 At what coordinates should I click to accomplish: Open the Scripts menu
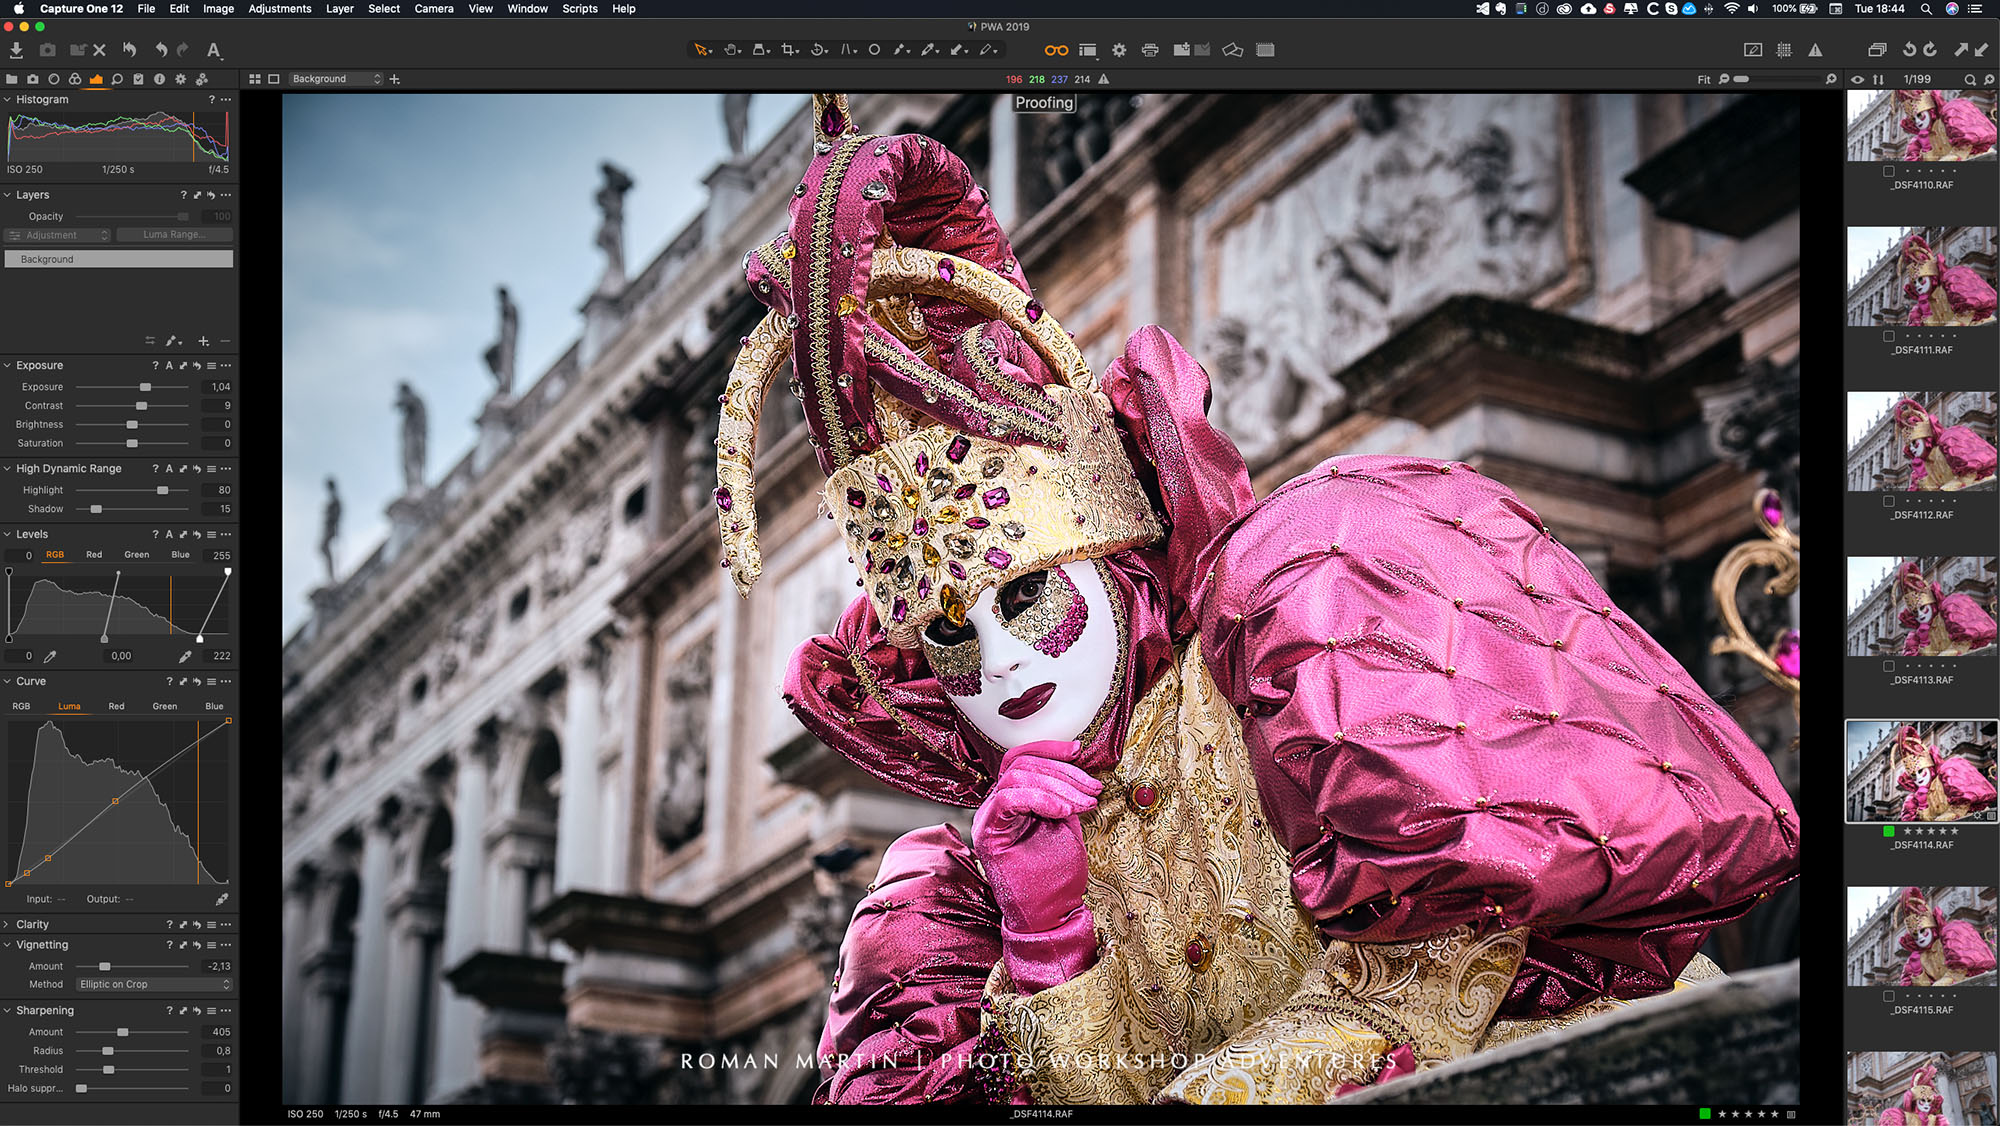tap(580, 9)
